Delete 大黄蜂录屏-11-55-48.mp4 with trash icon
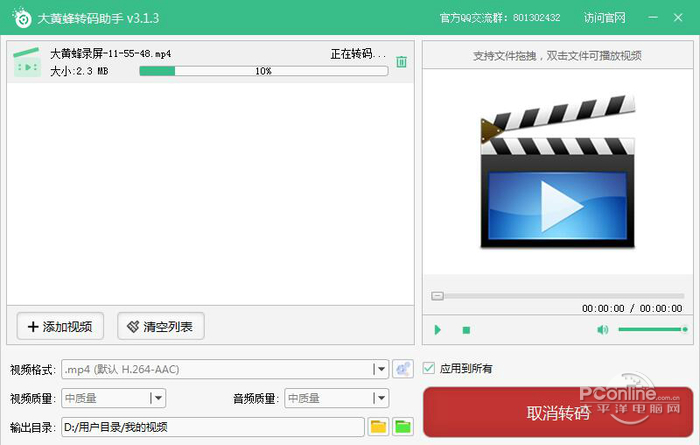The width and height of the screenshot is (700, 445). pos(401,62)
